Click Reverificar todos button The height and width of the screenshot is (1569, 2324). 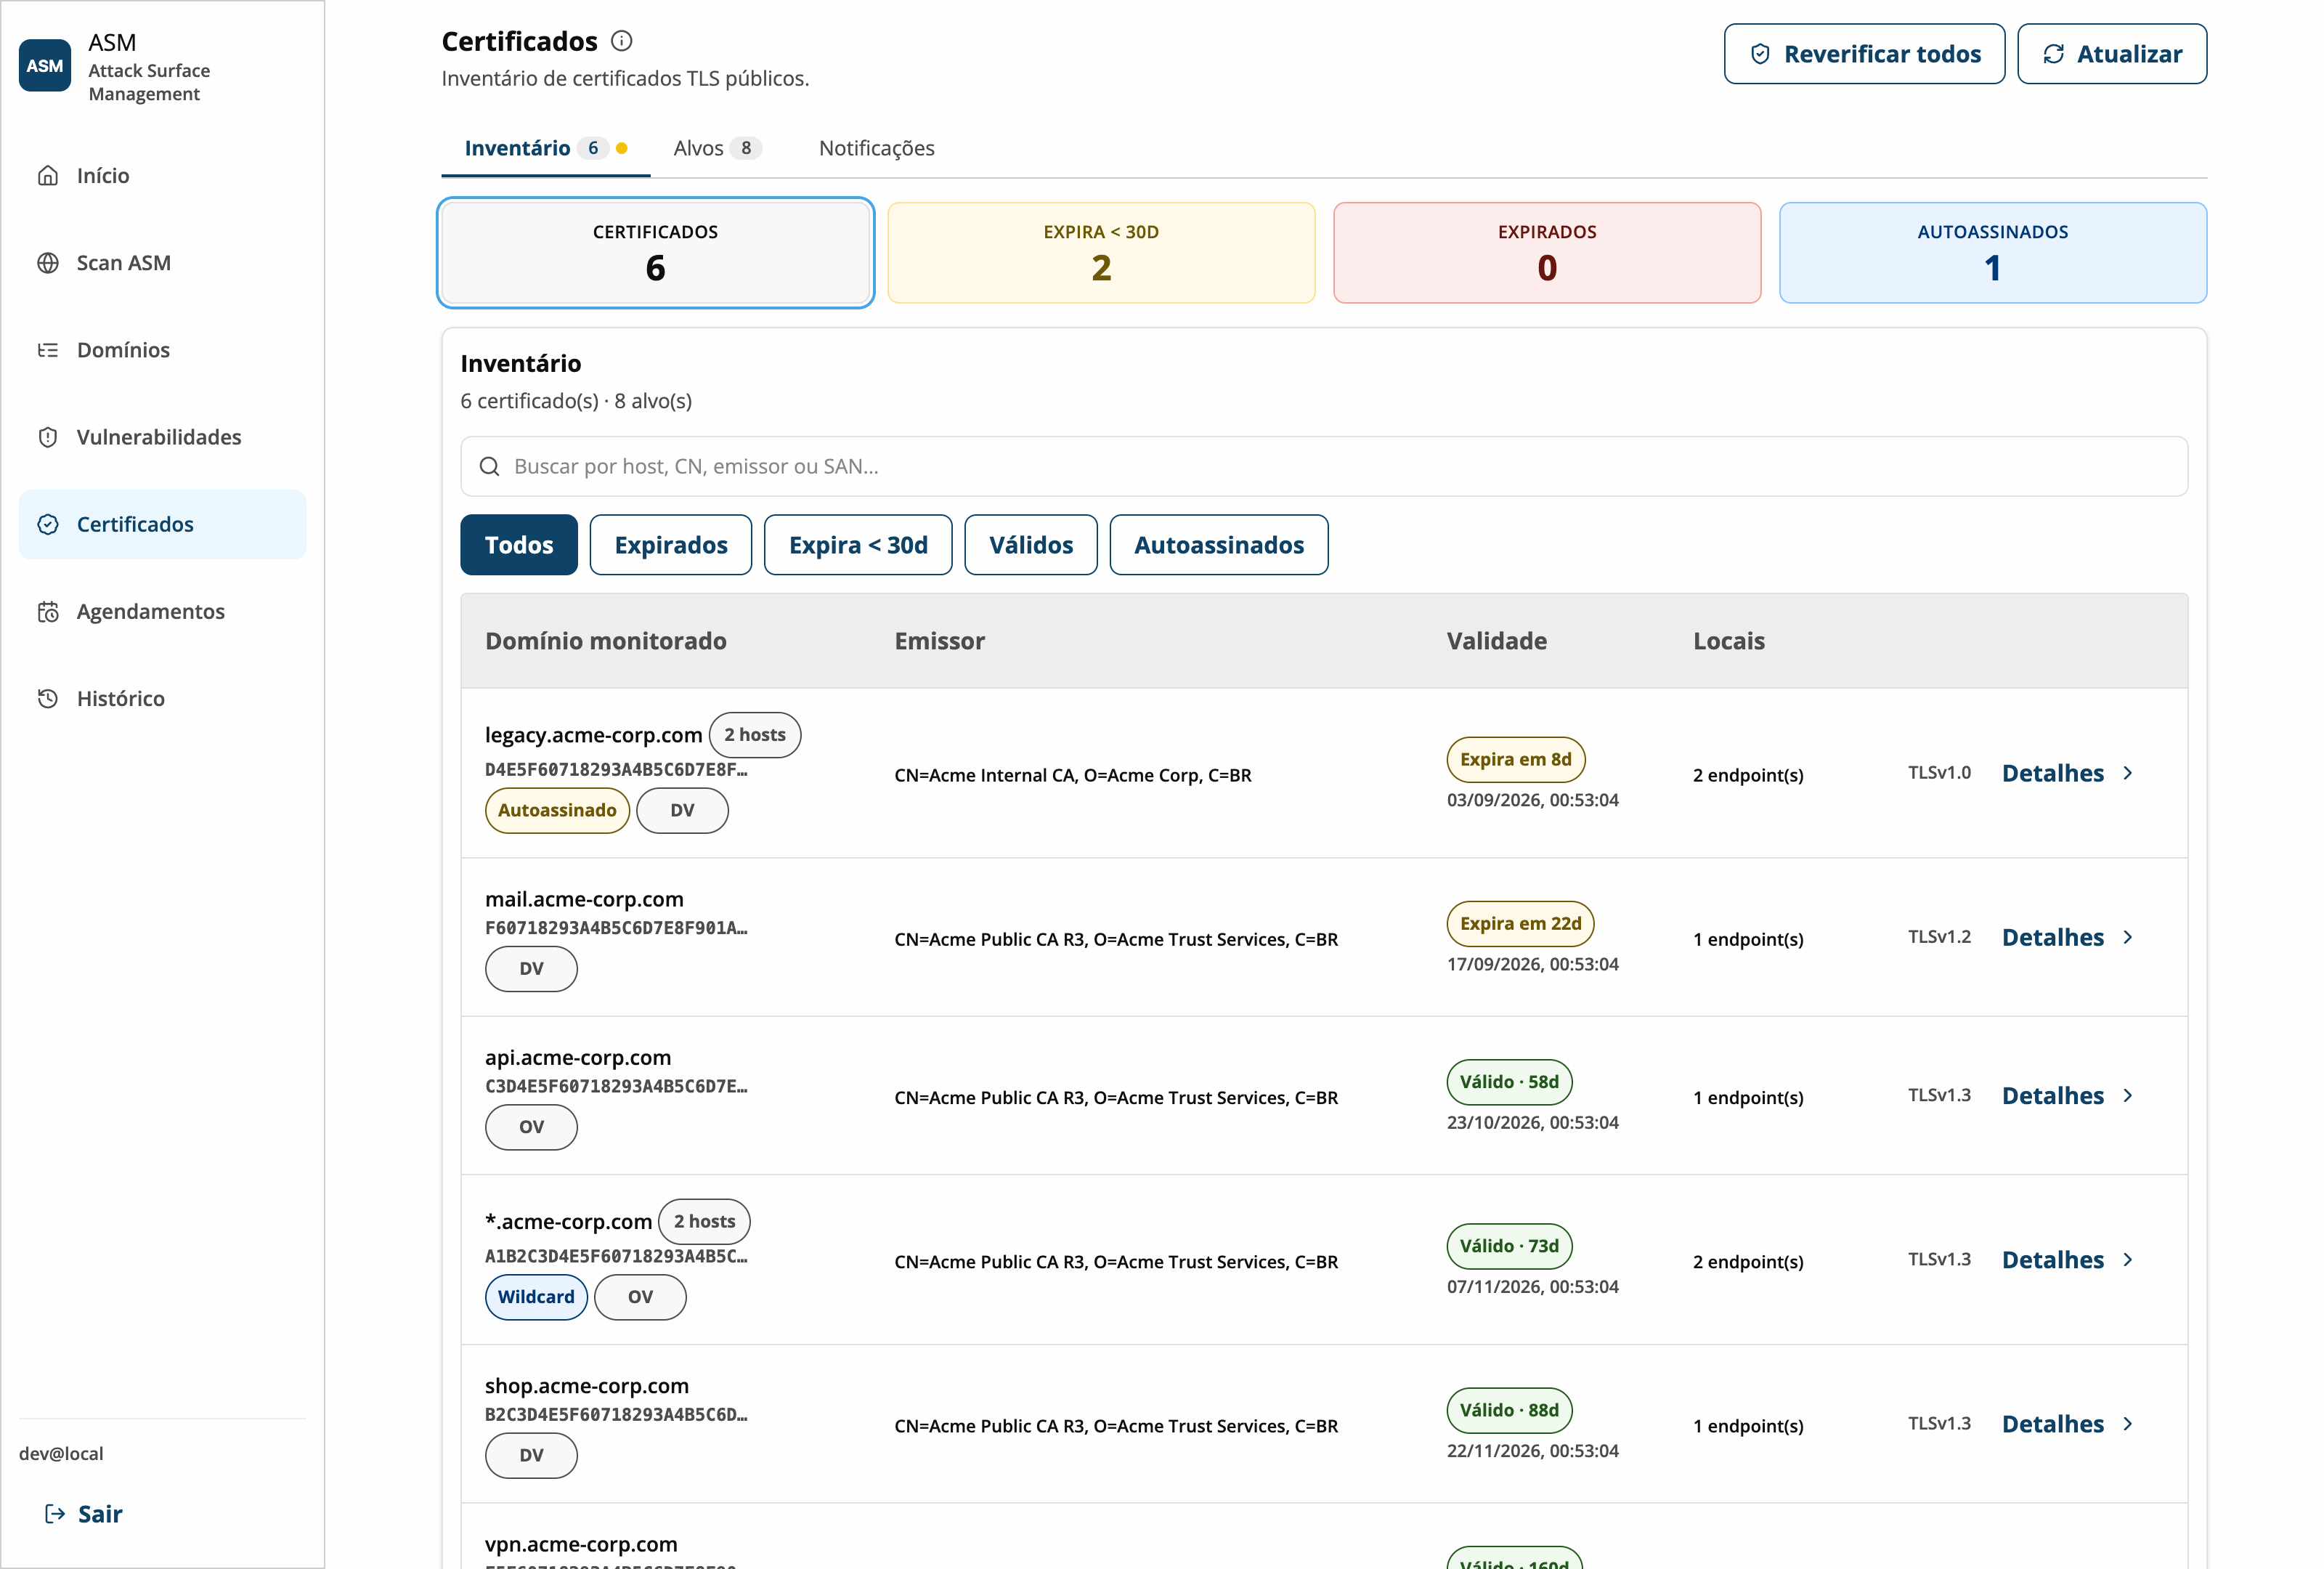1864,54
